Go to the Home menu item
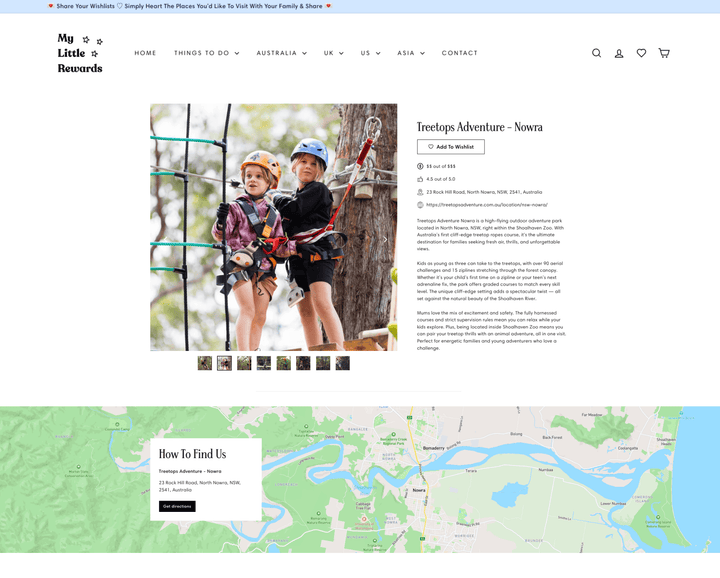 [x=145, y=53]
